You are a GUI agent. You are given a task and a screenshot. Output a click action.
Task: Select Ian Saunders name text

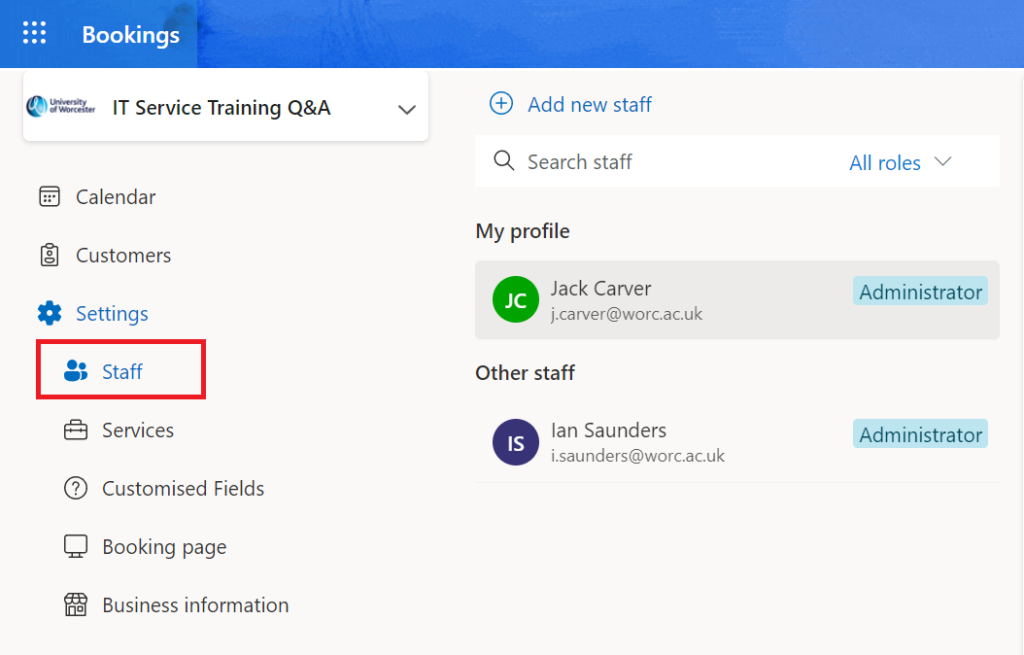point(609,430)
